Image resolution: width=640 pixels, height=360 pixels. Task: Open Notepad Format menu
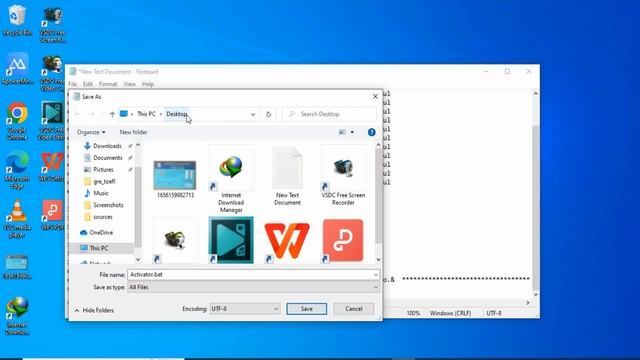[x=108, y=84]
